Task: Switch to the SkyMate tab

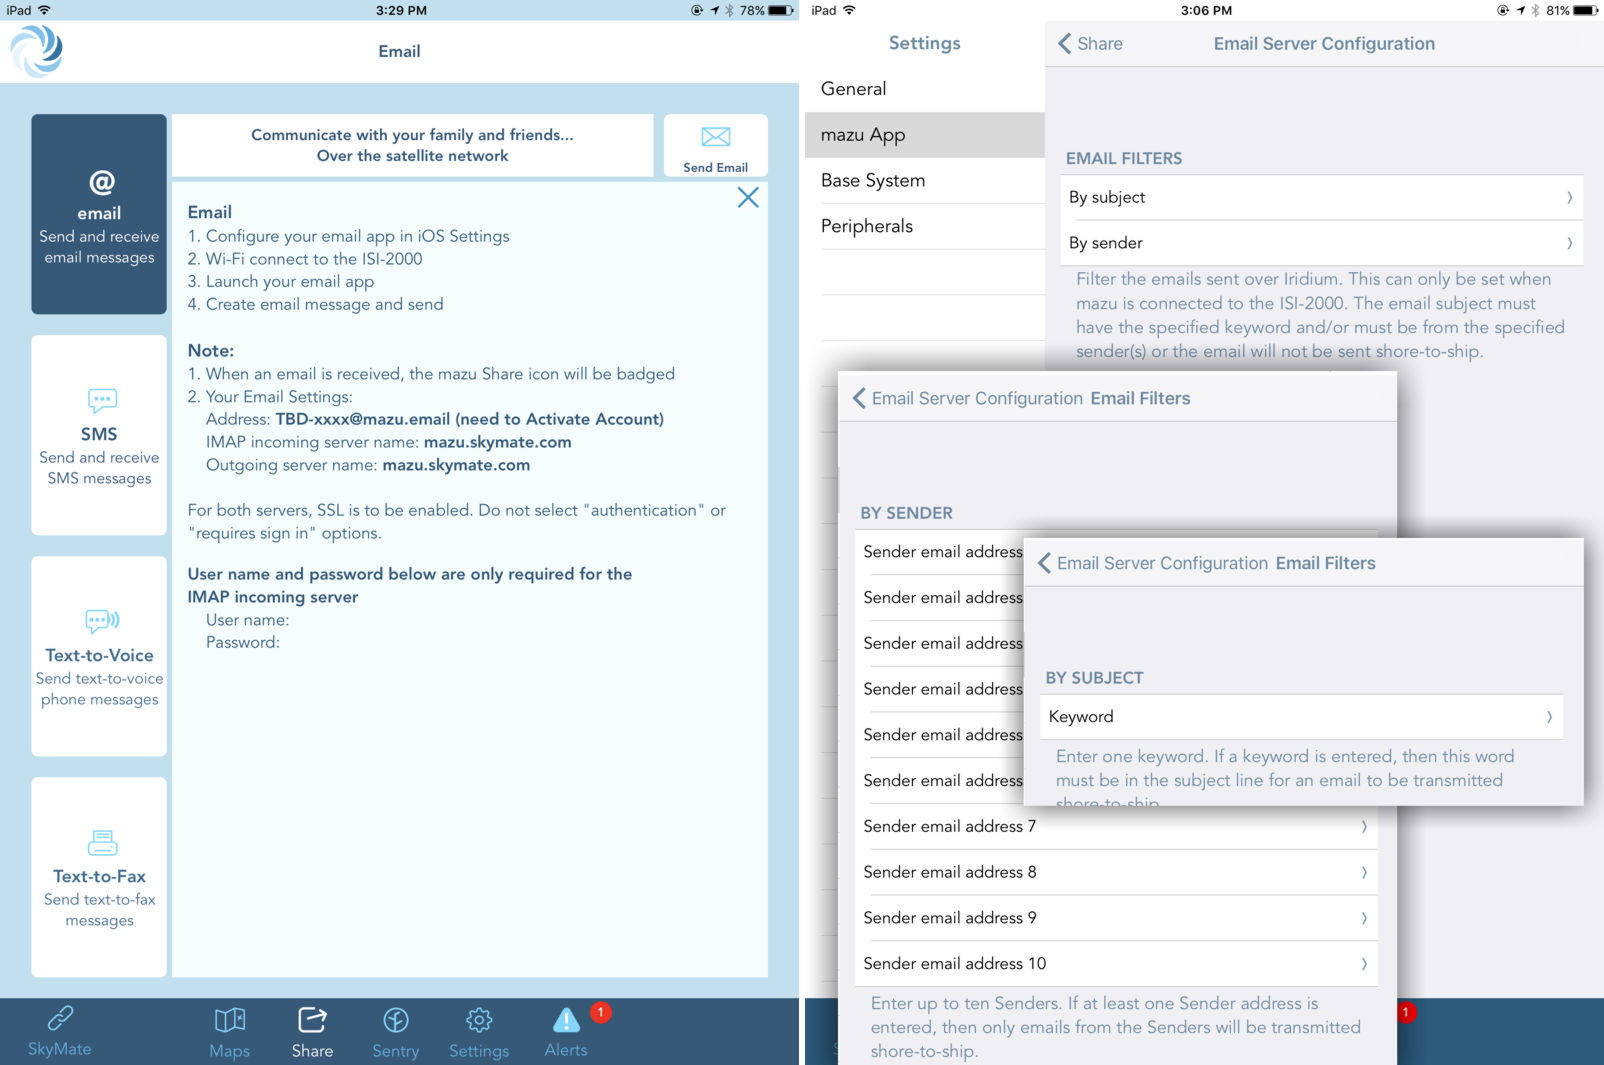Action: pyautogui.click(x=59, y=1032)
